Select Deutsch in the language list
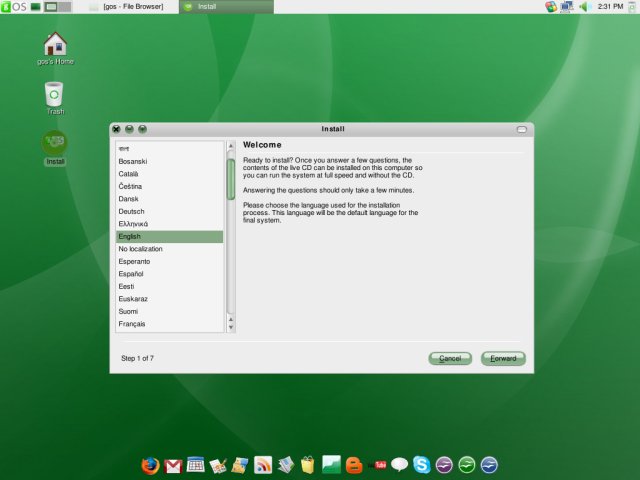 [x=131, y=211]
